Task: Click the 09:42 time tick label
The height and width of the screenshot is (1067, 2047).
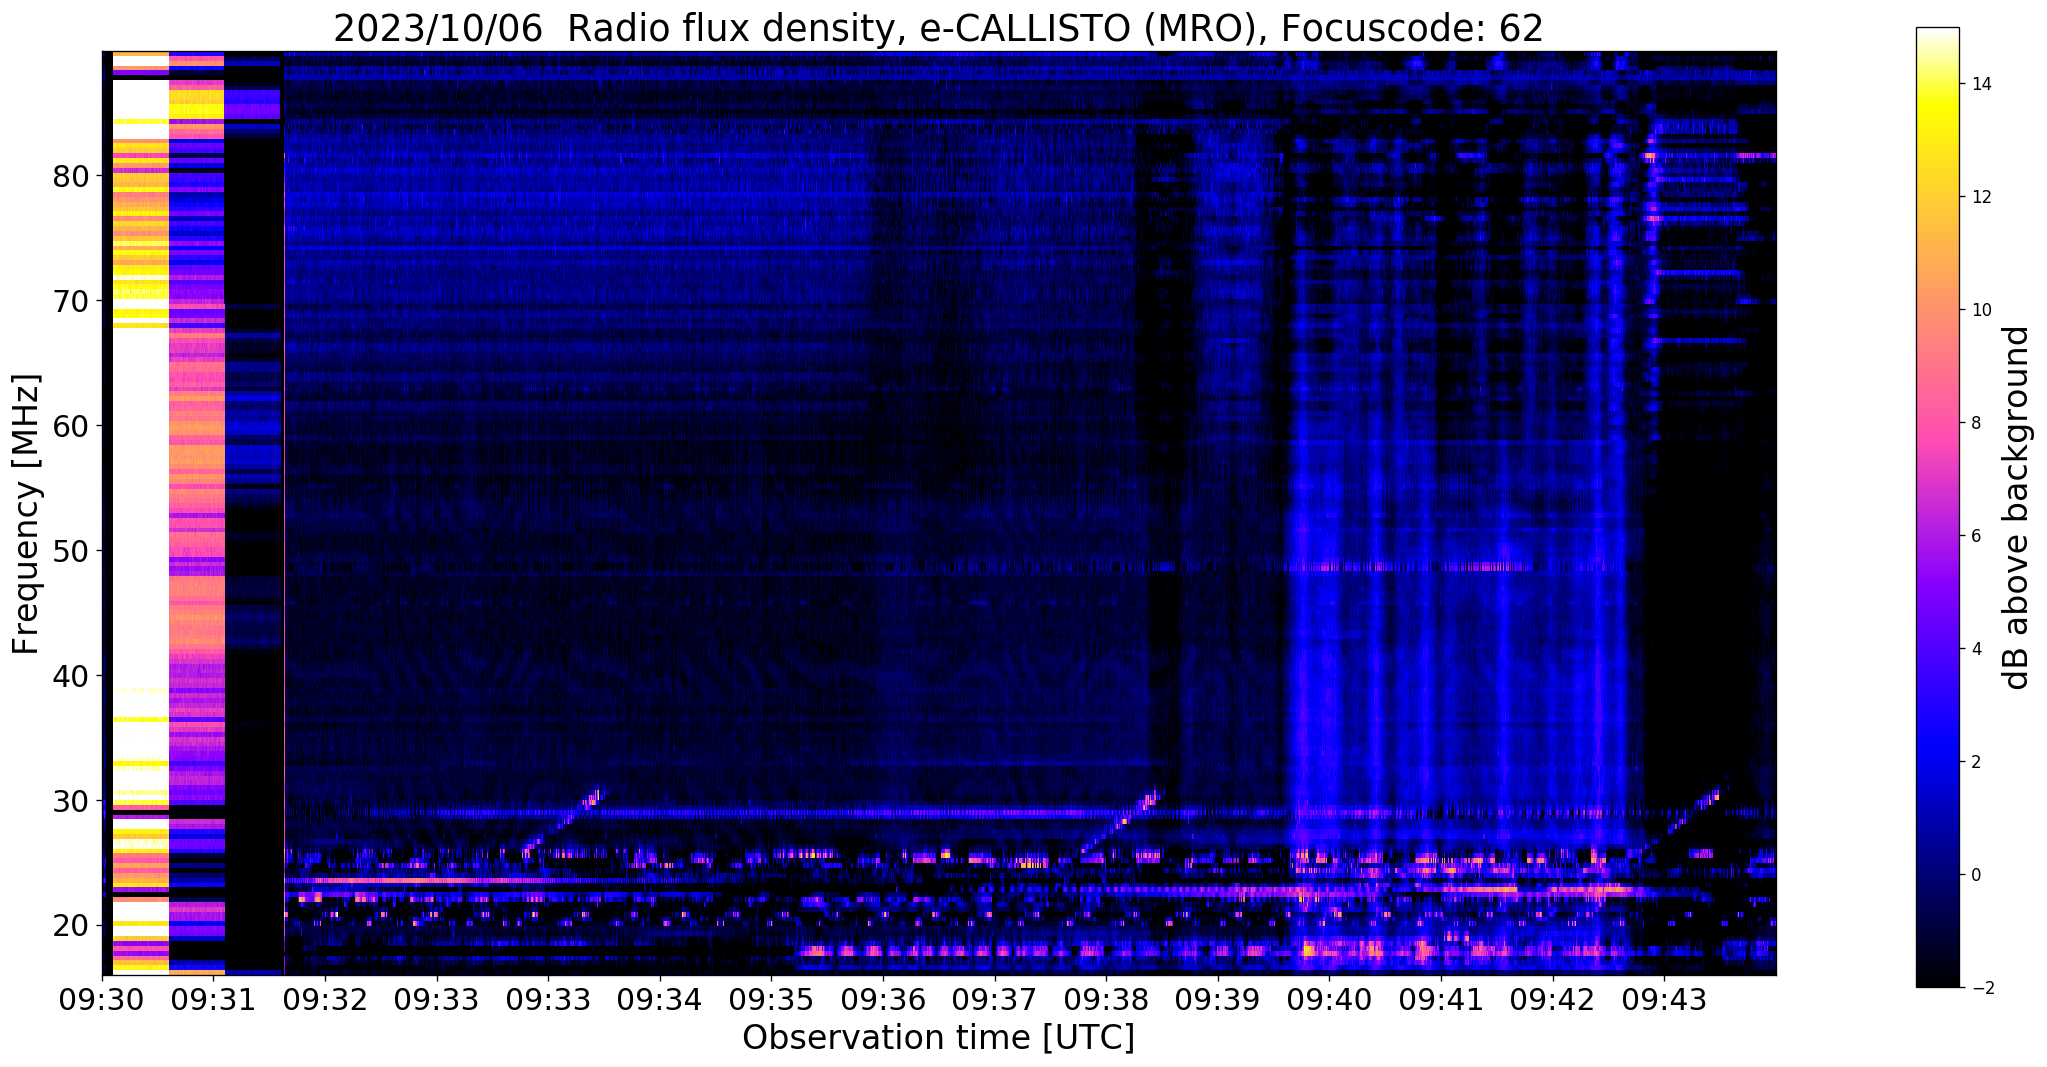Action: (x=1553, y=1000)
